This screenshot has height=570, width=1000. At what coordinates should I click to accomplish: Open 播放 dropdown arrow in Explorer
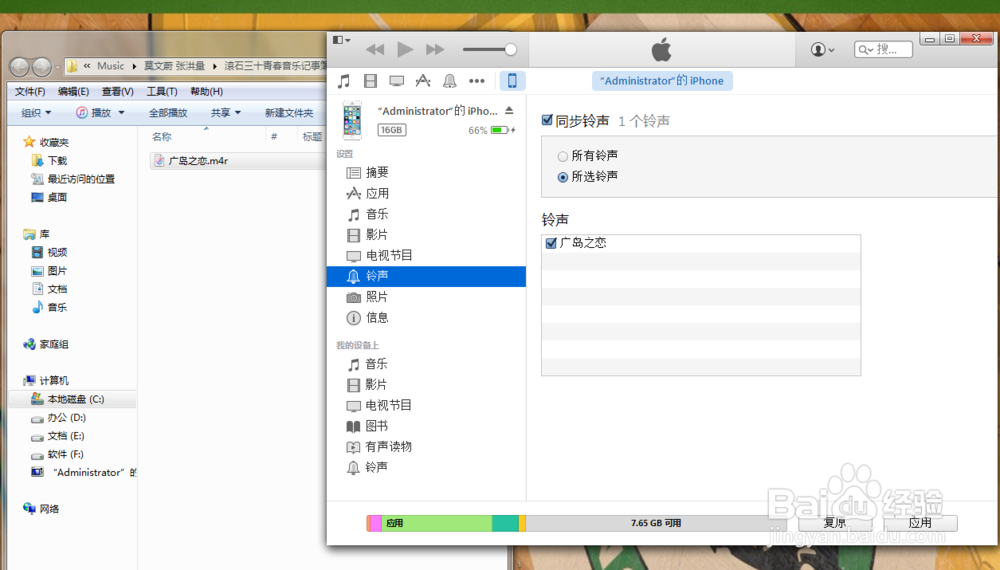[121, 113]
